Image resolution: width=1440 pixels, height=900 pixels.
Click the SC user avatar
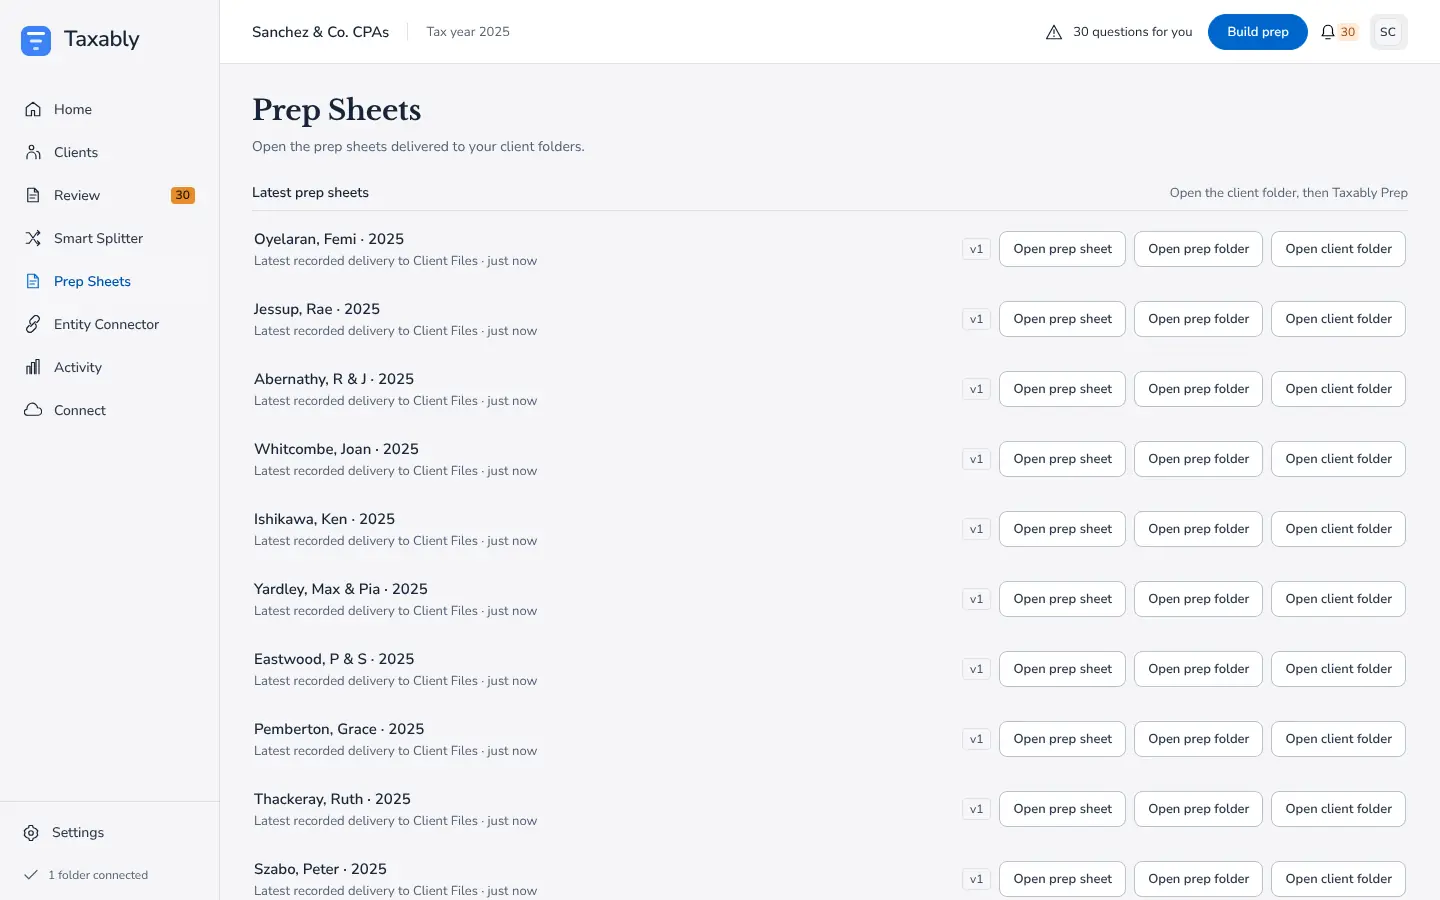[1388, 32]
